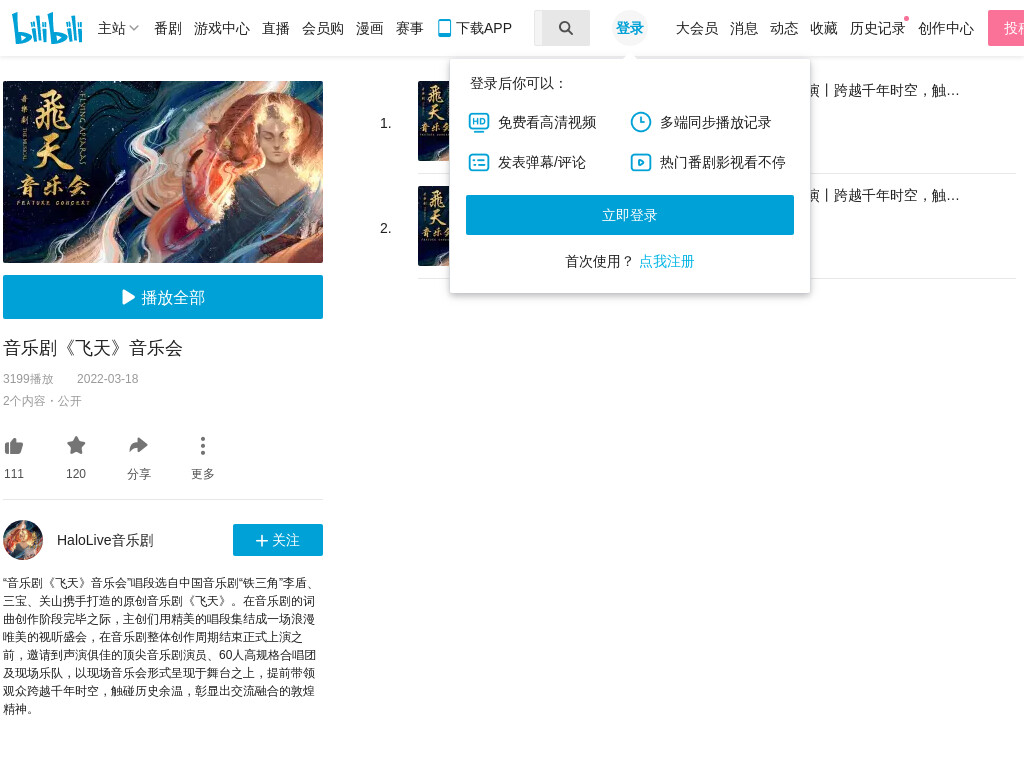The height and width of the screenshot is (768, 1024).
Task: Click 2个内容・公开 text
Action: coord(42,401)
